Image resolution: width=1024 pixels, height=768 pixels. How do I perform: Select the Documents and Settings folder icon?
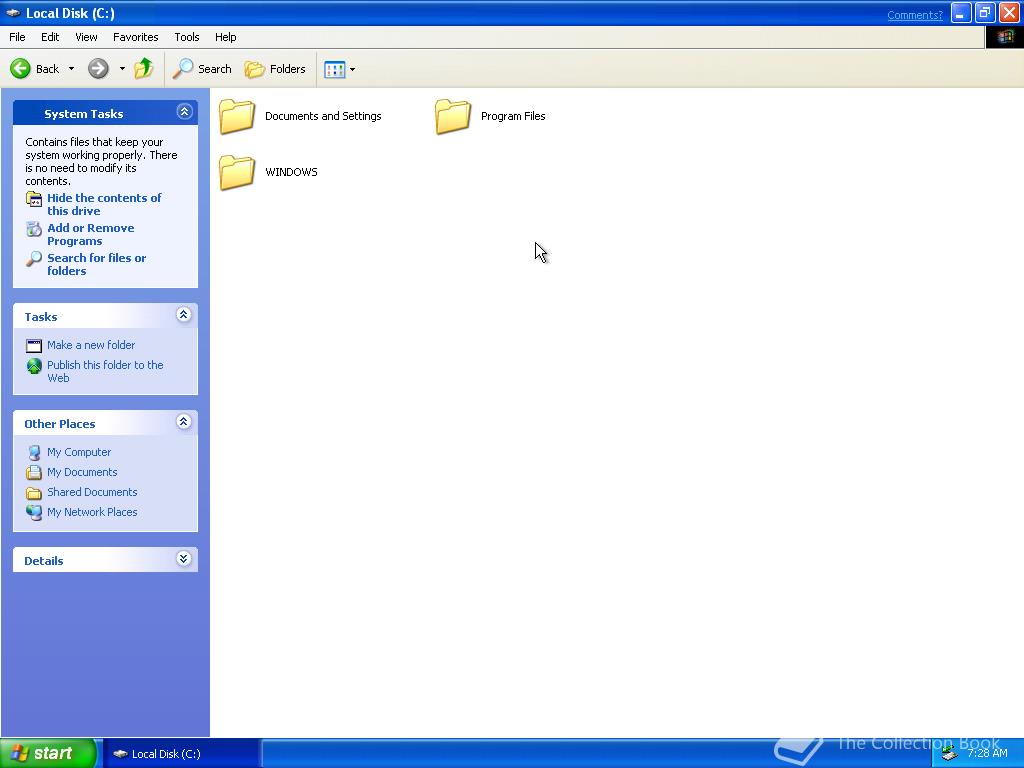pyautogui.click(x=236, y=116)
